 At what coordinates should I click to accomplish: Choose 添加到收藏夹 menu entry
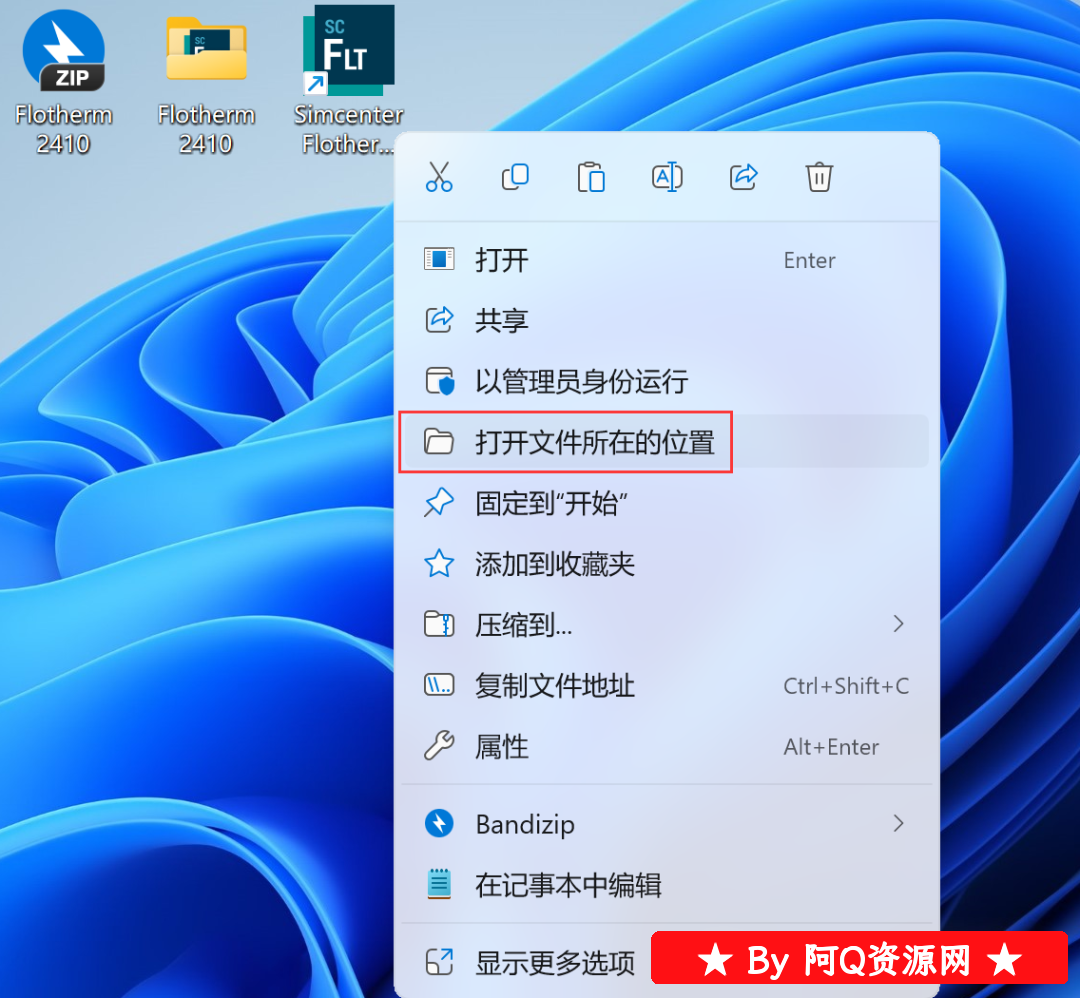(665, 563)
